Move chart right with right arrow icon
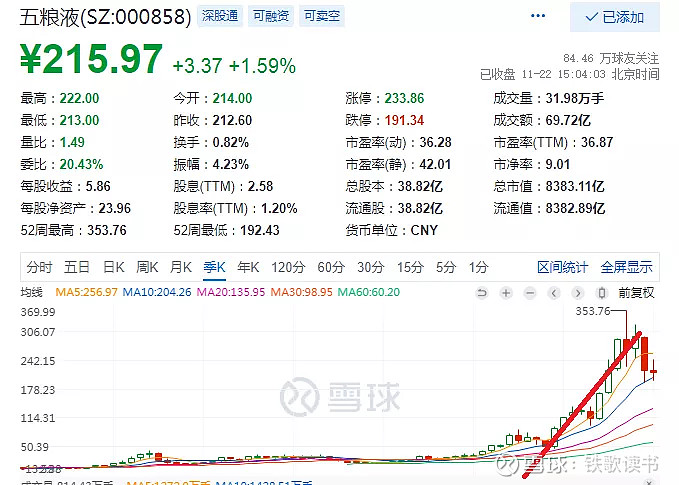Image resolution: width=679 pixels, height=485 pixels. (x=578, y=293)
